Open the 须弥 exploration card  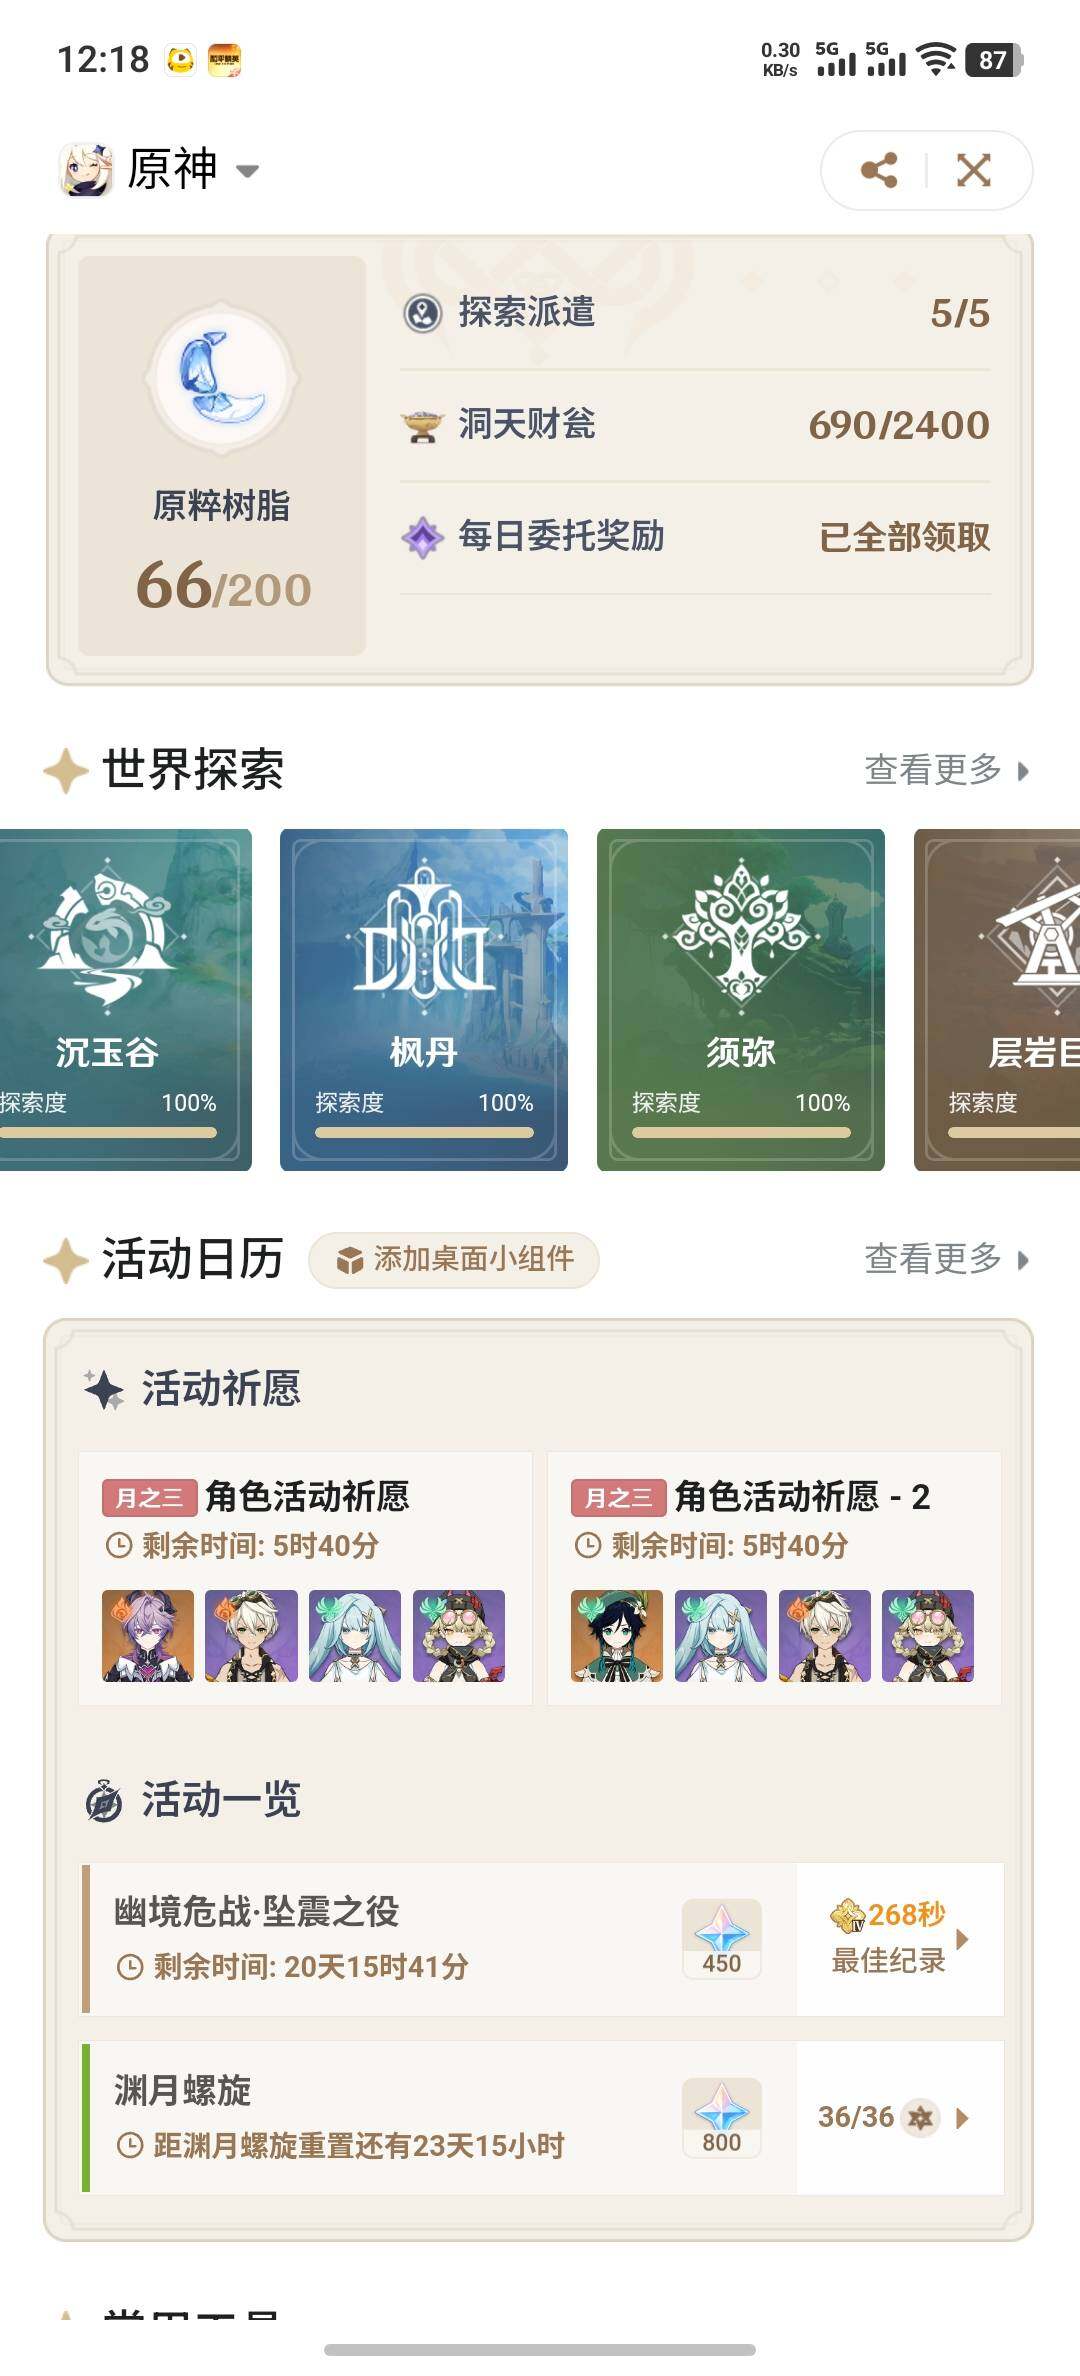point(741,999)
